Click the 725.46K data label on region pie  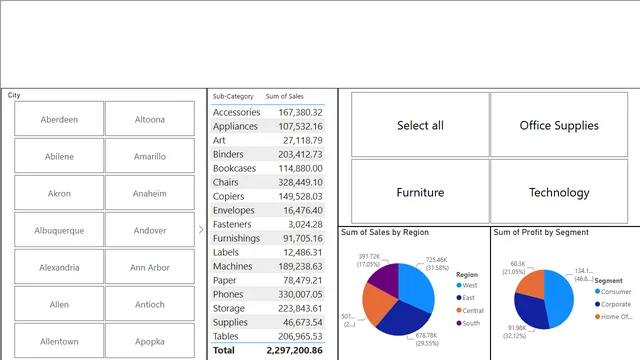(436, 260)
